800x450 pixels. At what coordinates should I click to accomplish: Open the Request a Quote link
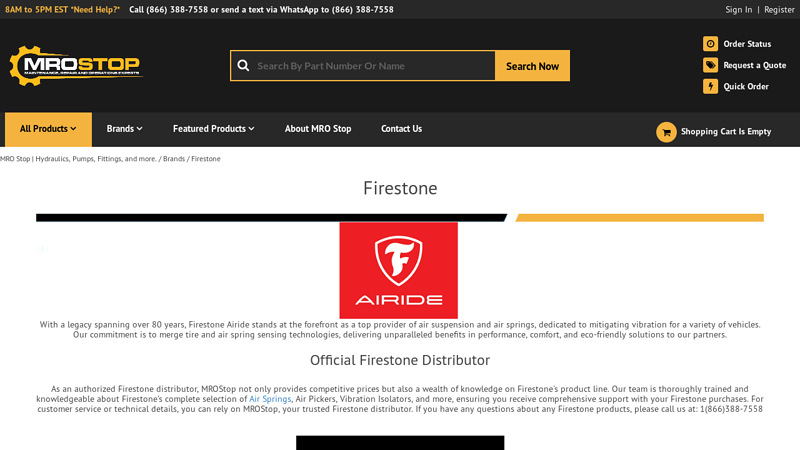tap(755, 65)
